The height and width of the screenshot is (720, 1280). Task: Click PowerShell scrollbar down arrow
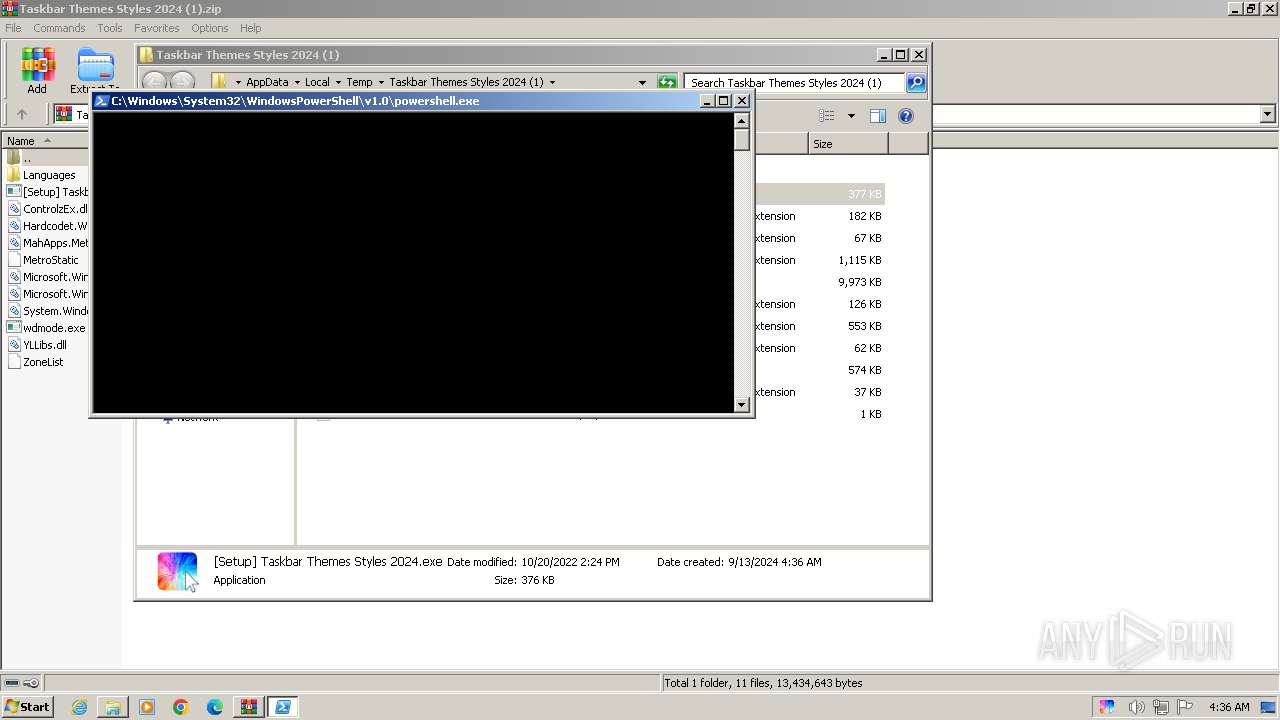tap(741, 405)
